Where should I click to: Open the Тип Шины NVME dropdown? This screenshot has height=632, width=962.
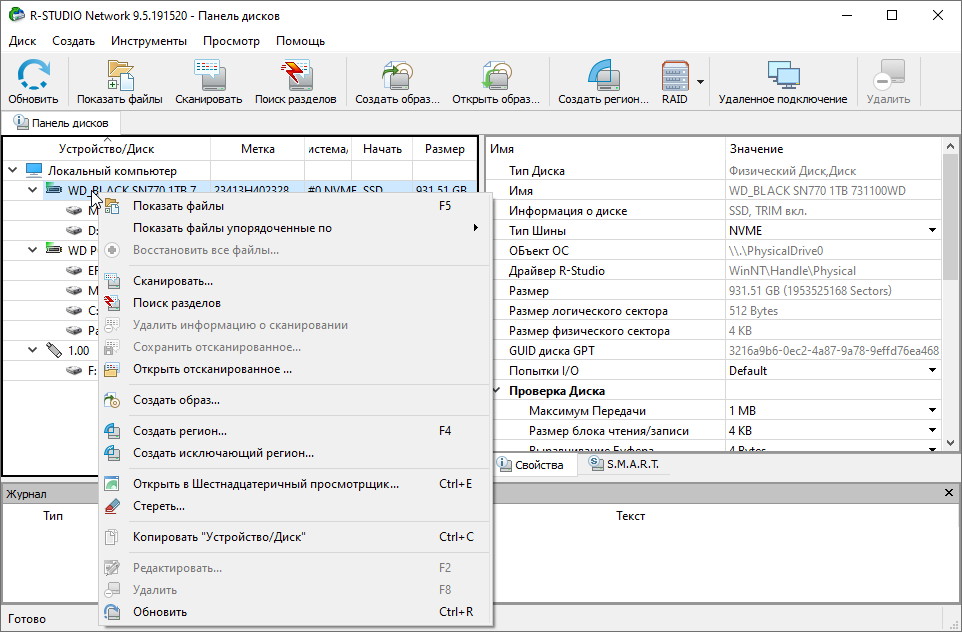pos(932,231)
